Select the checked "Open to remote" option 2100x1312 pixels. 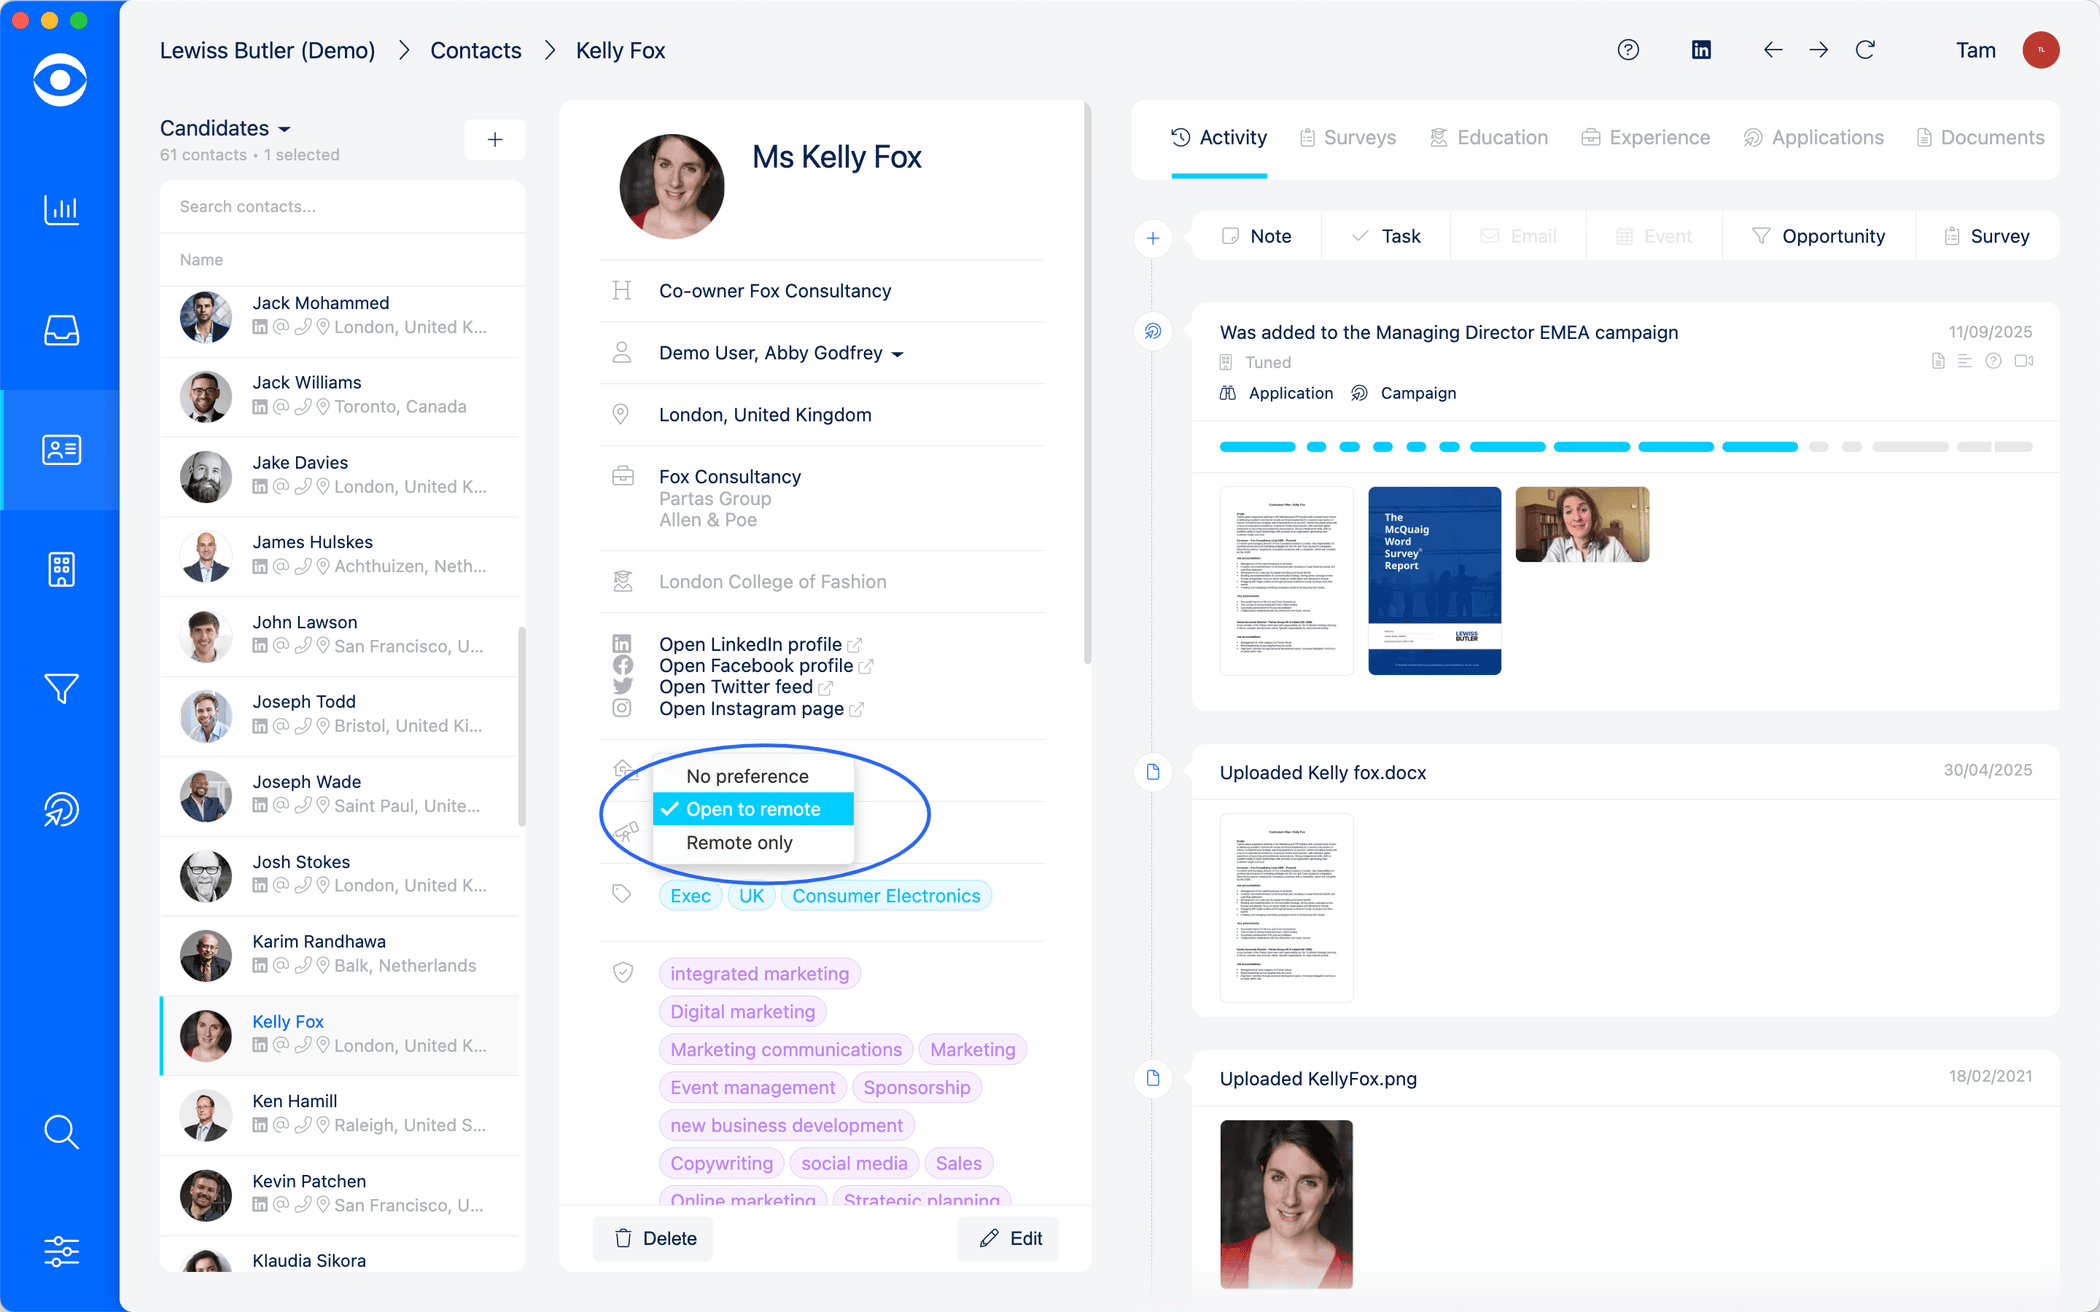[753, 809]
